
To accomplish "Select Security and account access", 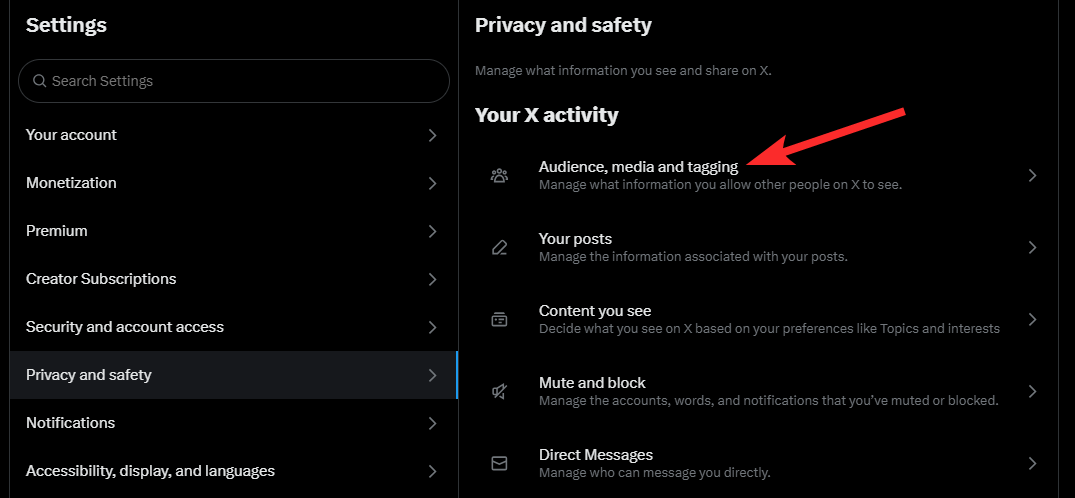I will 125,327.
